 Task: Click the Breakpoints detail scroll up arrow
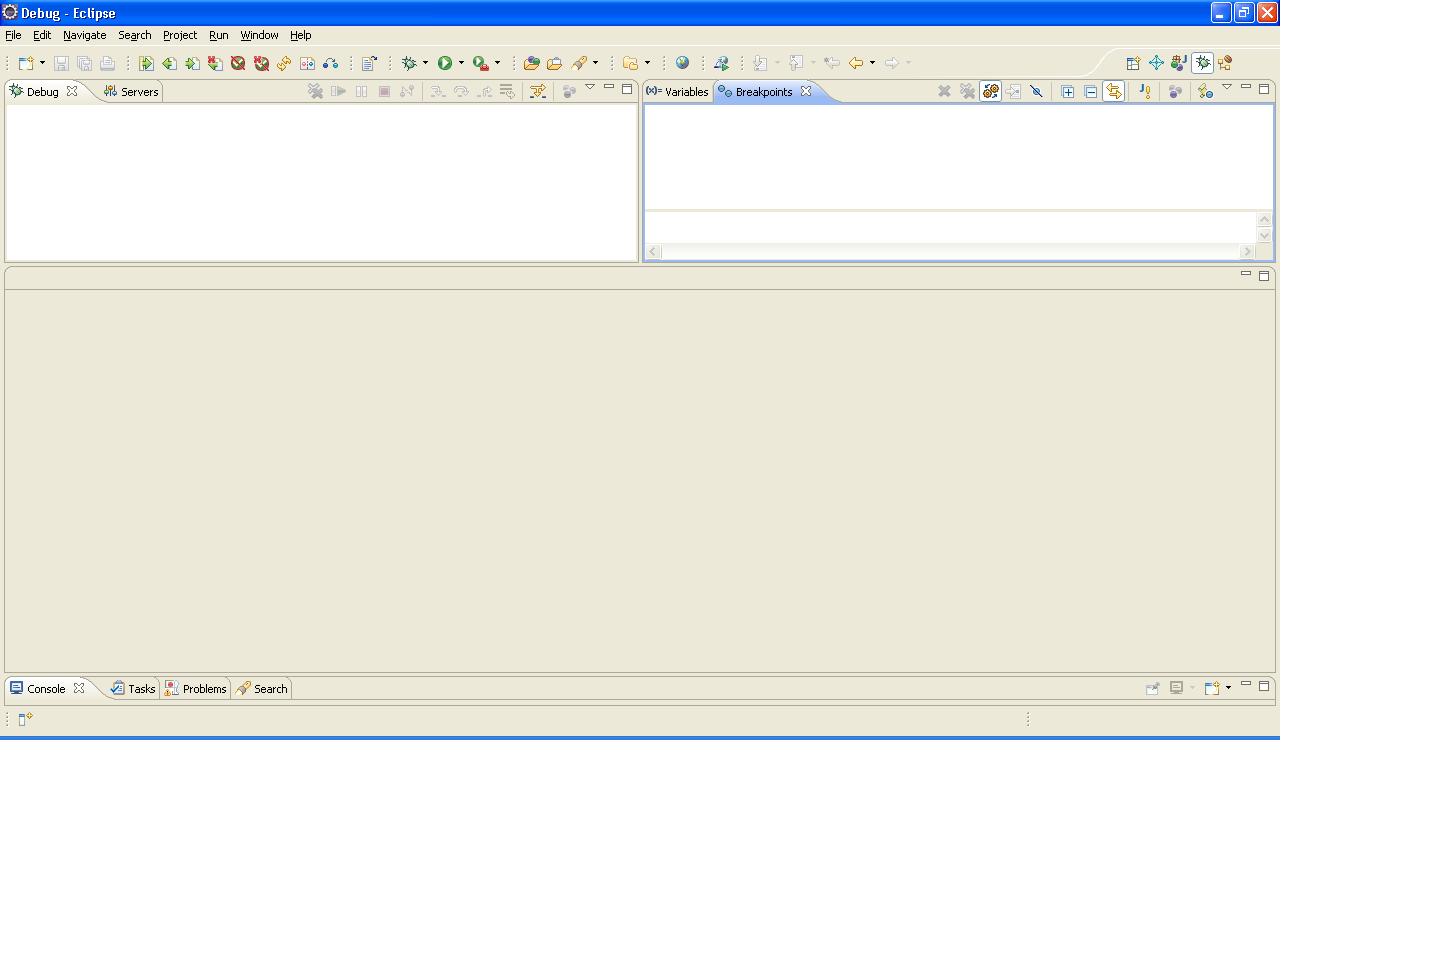tap(1264, 219)
